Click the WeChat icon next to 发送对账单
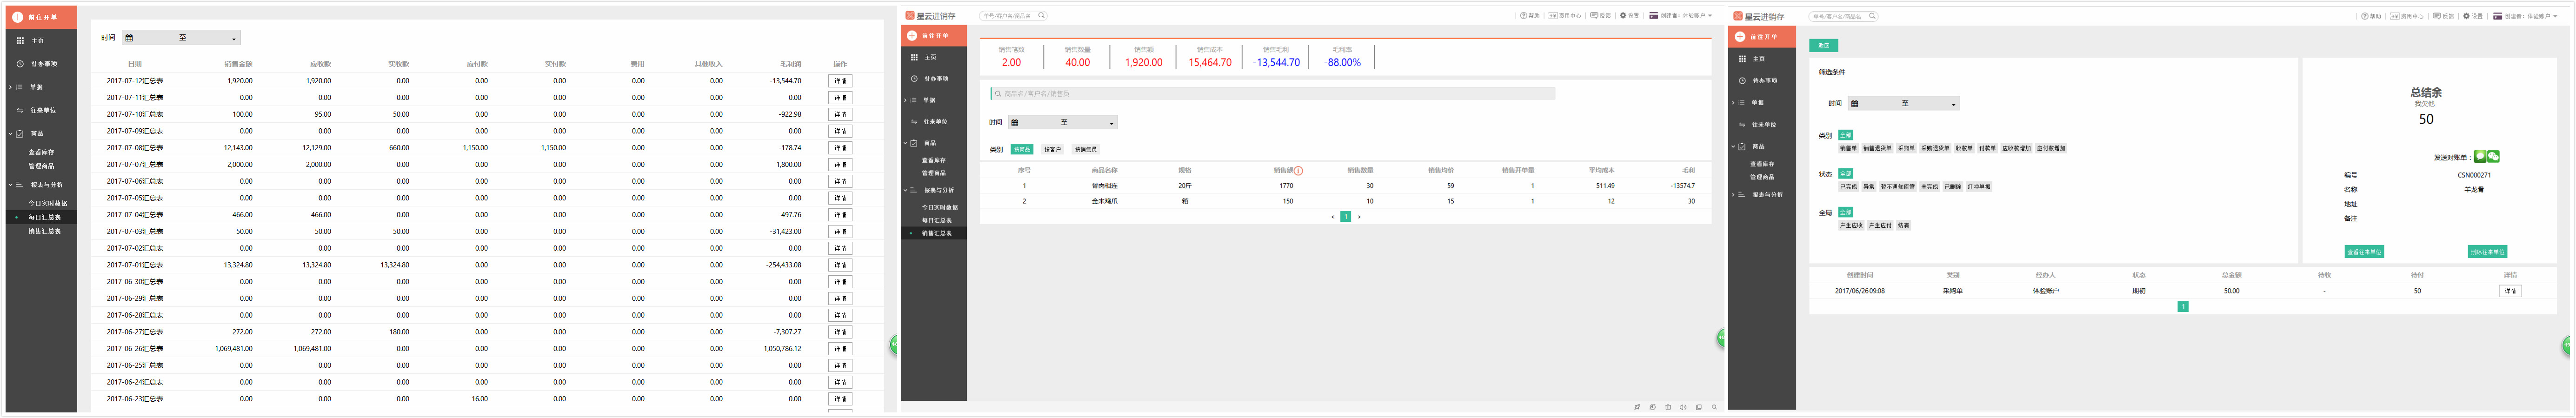 point(2493,157)
